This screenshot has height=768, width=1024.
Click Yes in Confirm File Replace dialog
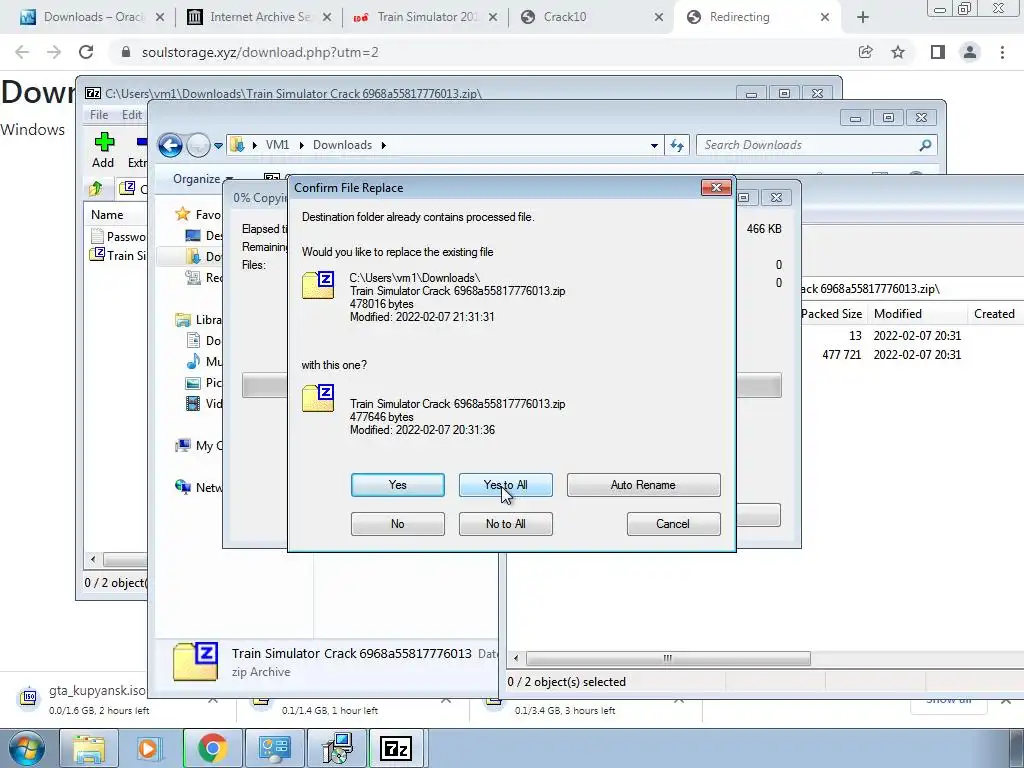click(398, 485)
